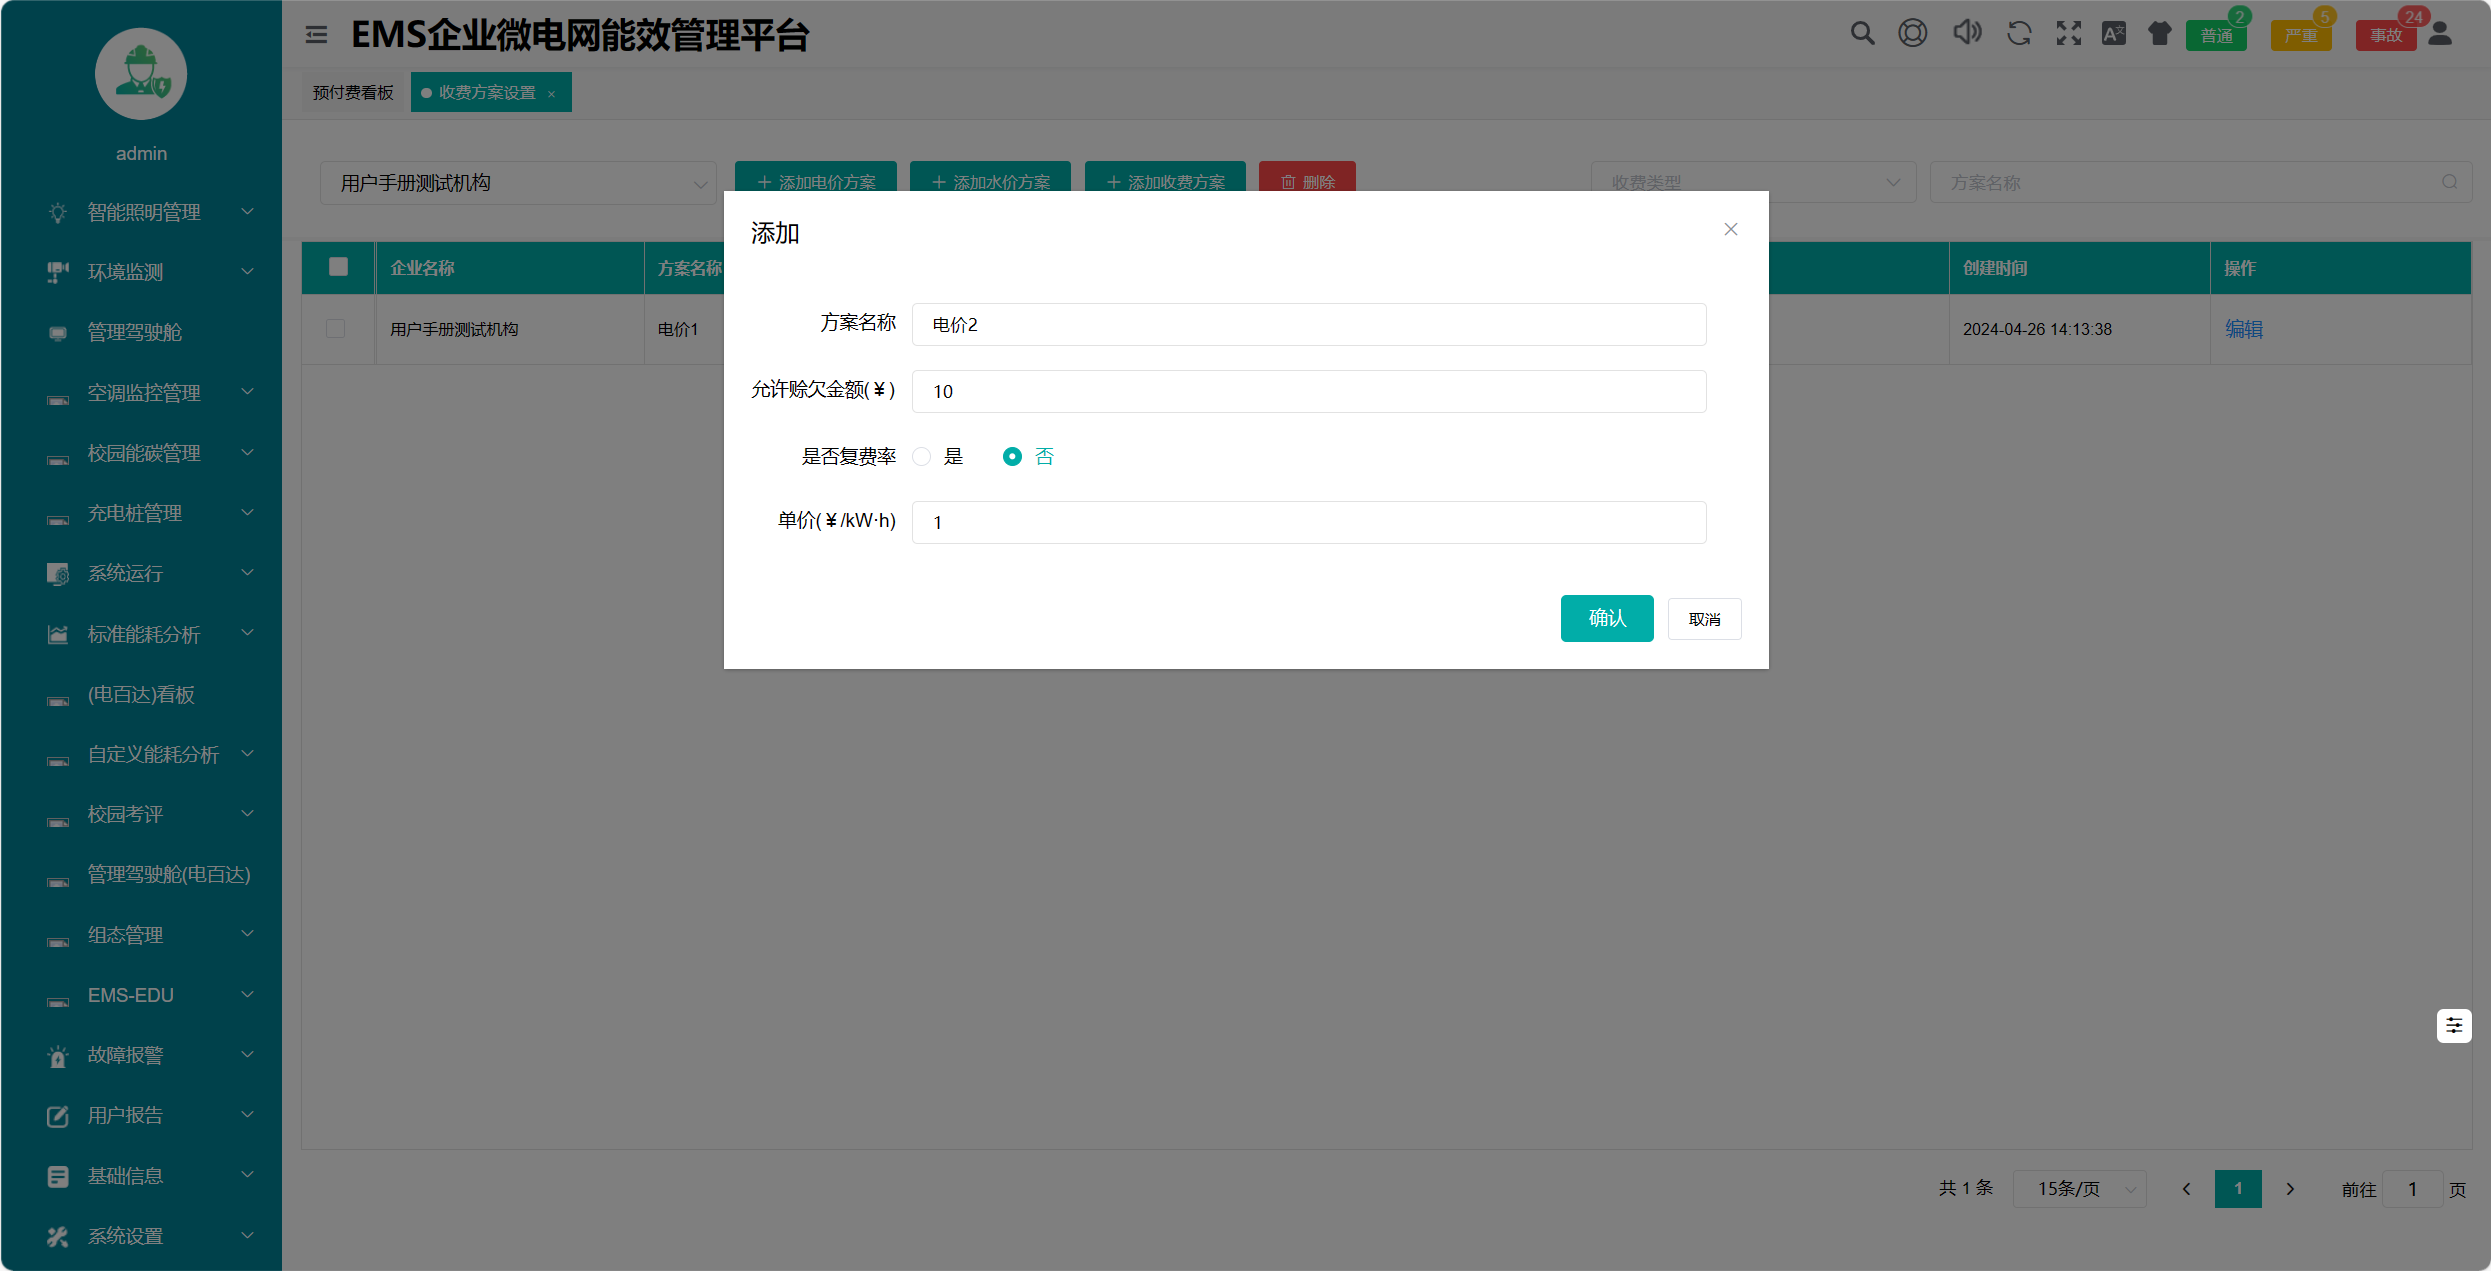Open the 15条/页 page size dropdown
This screenshot has width=2491, height=1271.
pyautogui.click(x=2080, y=1189)
